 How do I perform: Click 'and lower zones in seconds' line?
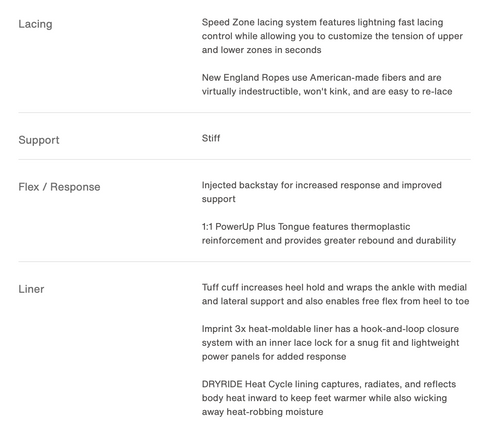point(261,50)
